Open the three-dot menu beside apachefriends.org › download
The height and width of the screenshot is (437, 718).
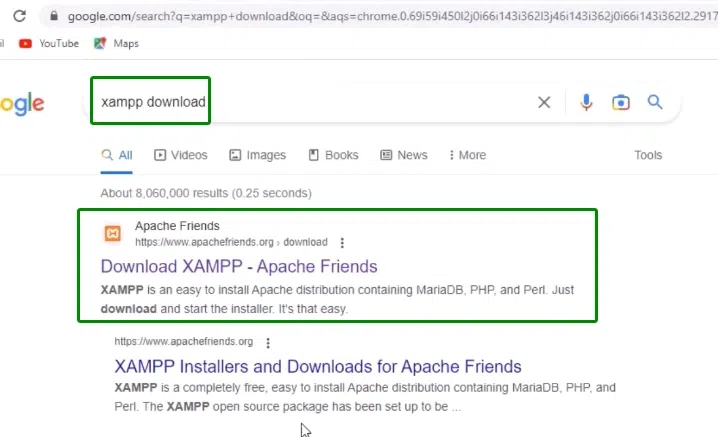tap(342, 243)
